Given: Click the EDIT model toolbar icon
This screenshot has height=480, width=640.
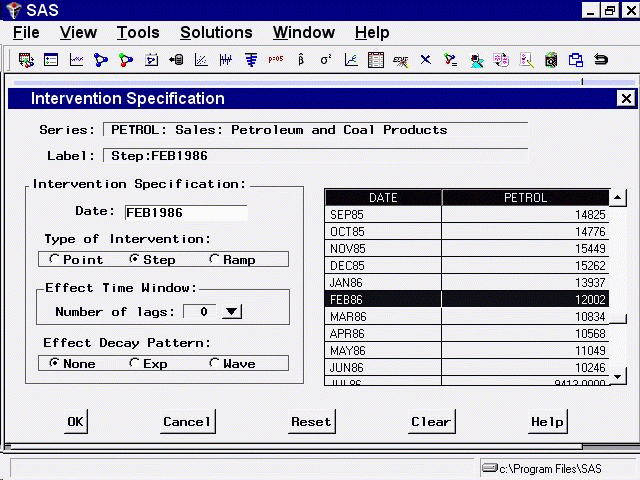Looking at the screenshot, I should tap(400, 61).
